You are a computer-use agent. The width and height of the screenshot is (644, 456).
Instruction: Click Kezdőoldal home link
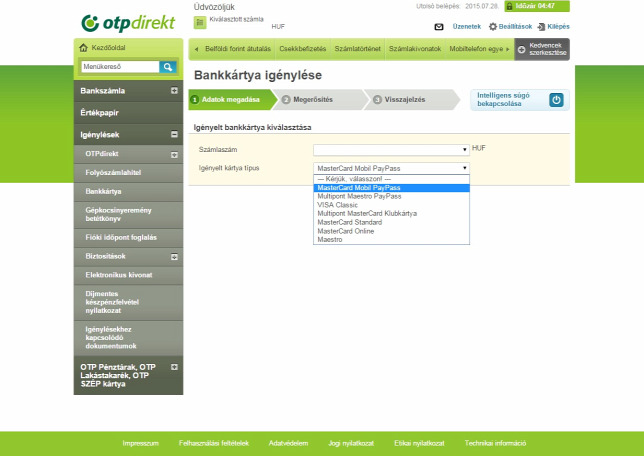108,48
